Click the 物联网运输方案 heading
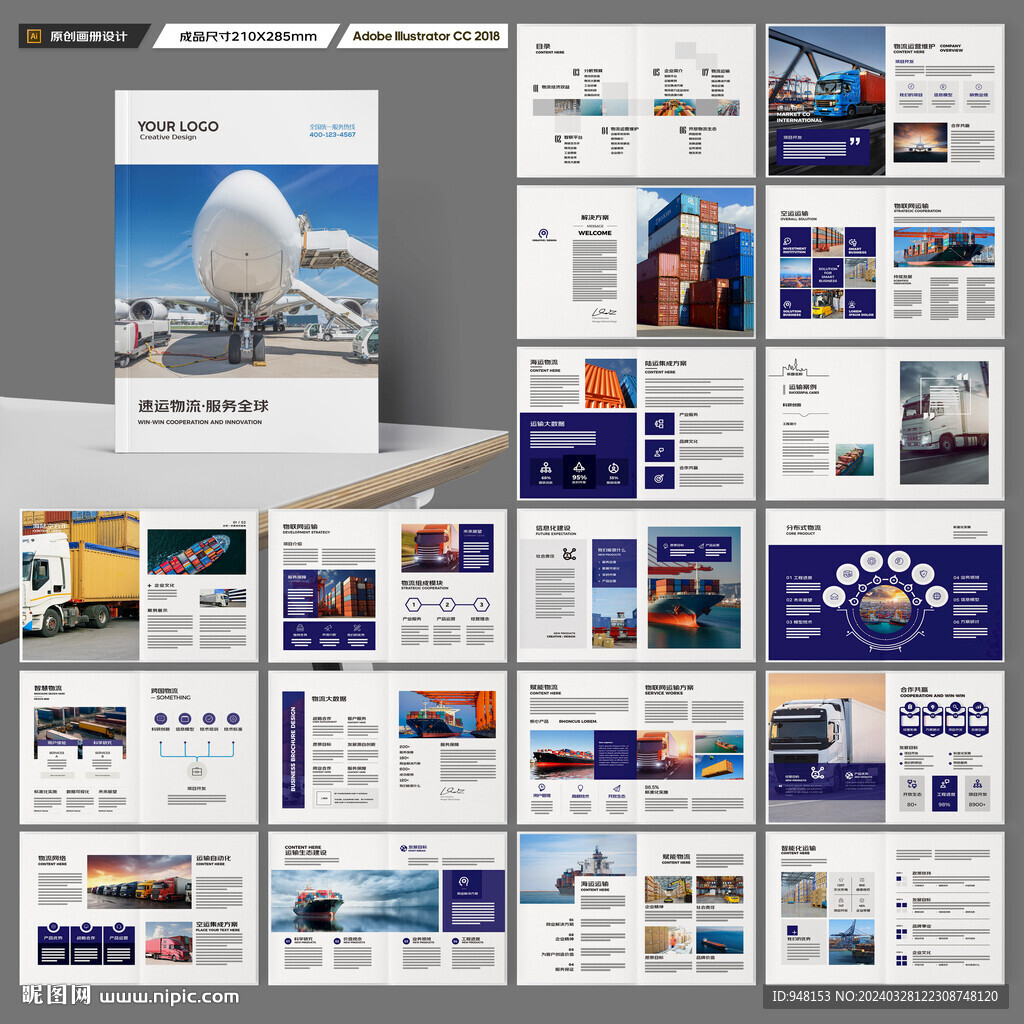The image size is (1024, 1024). tap(669, 688)
